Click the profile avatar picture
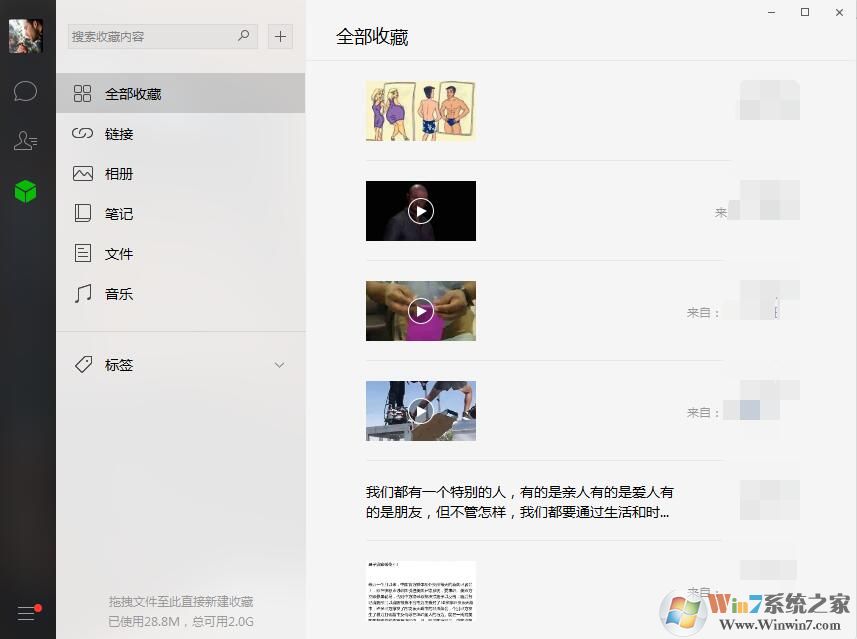The image size is (857, 639). (x=26, y=36)
